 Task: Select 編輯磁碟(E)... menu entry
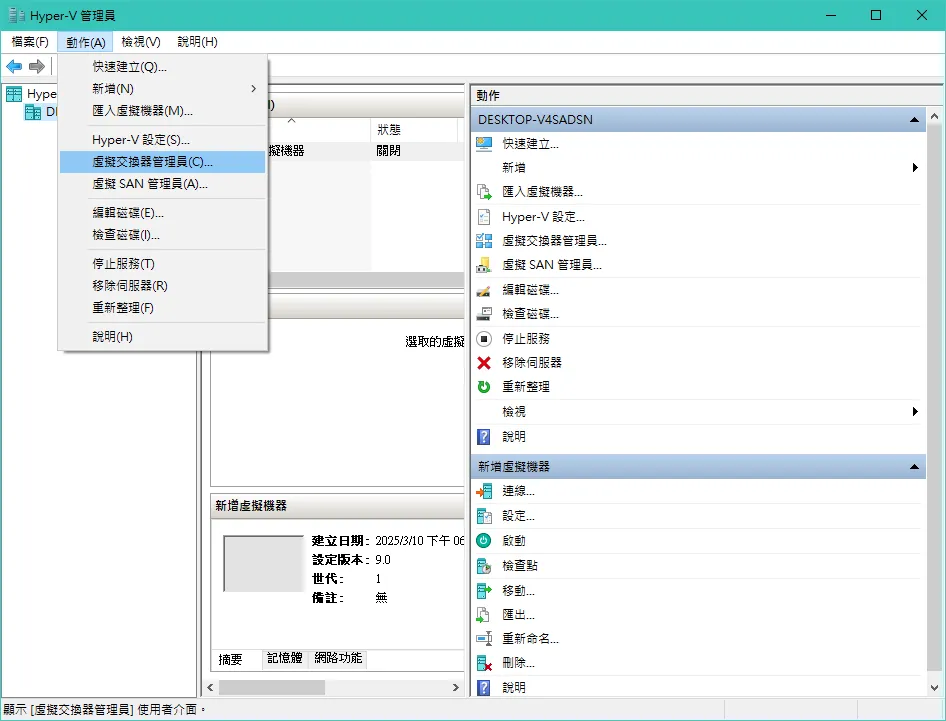[x=162, y=213]
